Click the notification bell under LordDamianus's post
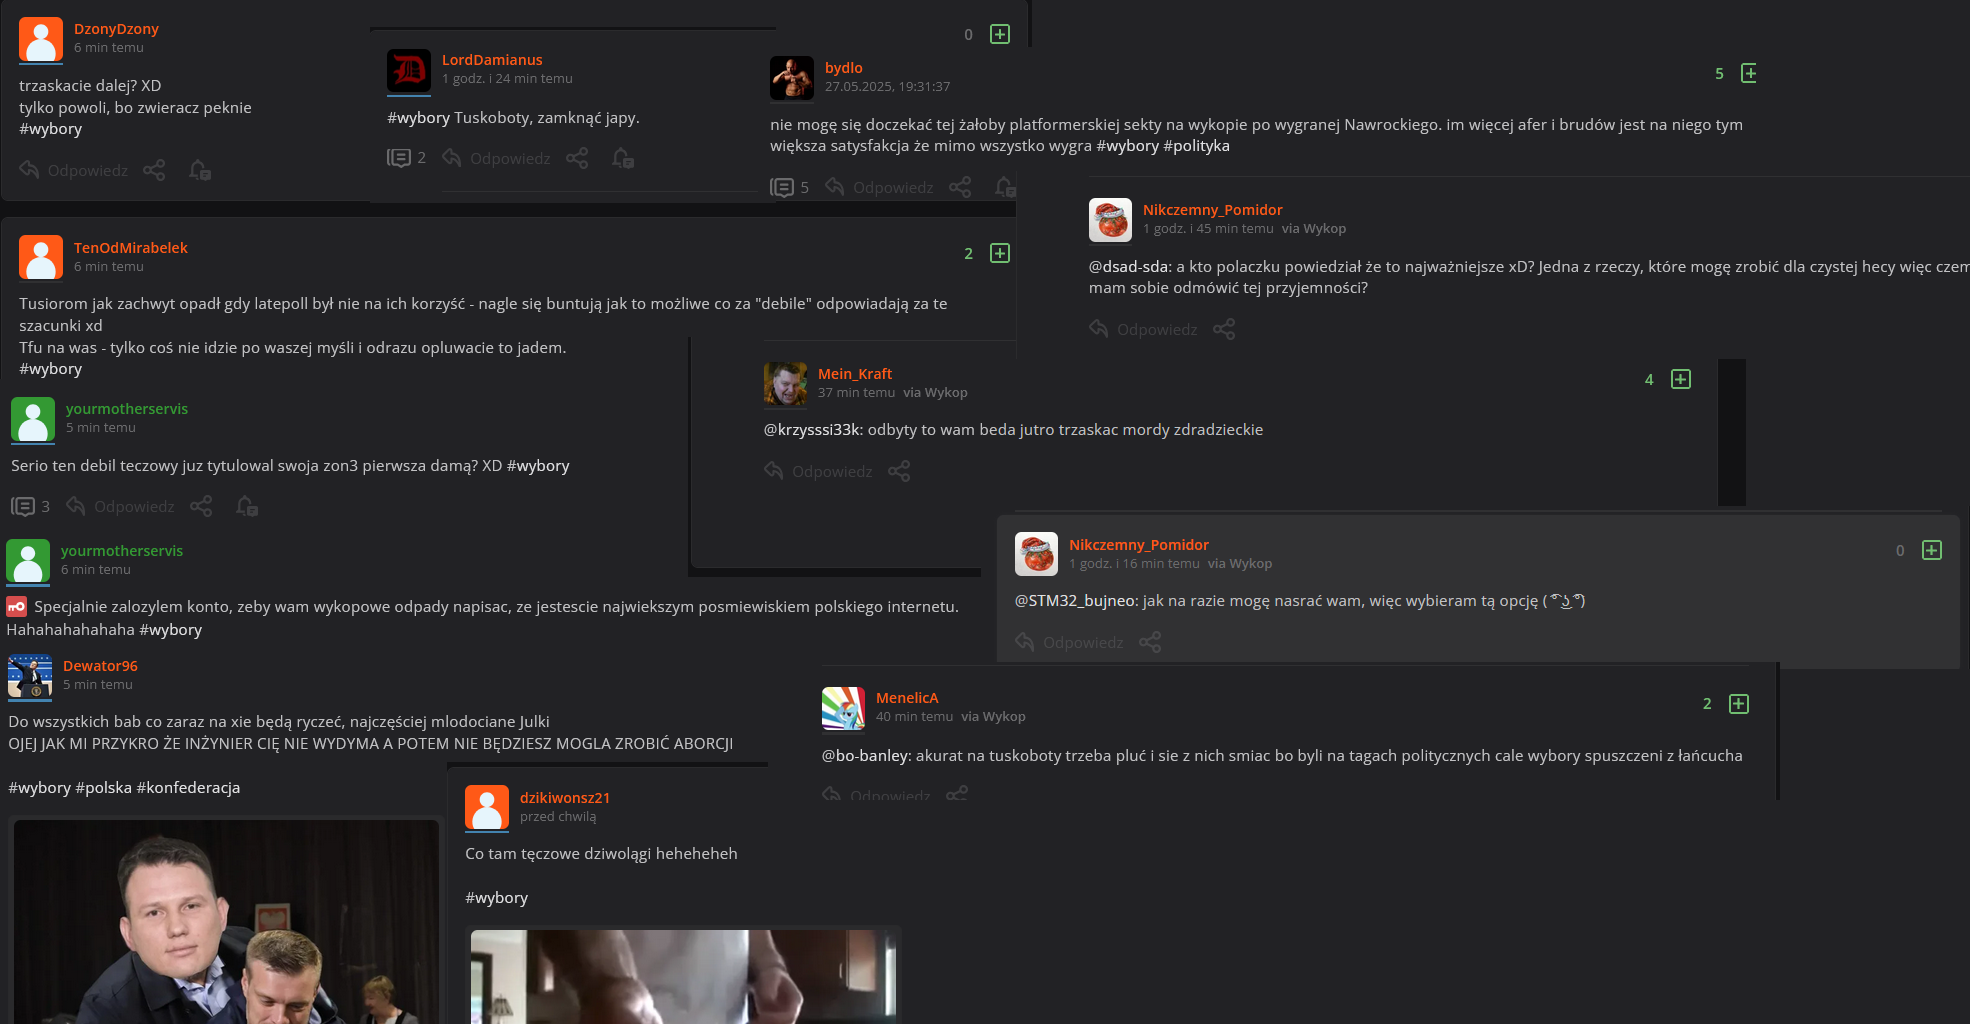The image size is (1970, 1024). (x=622, y=158)
